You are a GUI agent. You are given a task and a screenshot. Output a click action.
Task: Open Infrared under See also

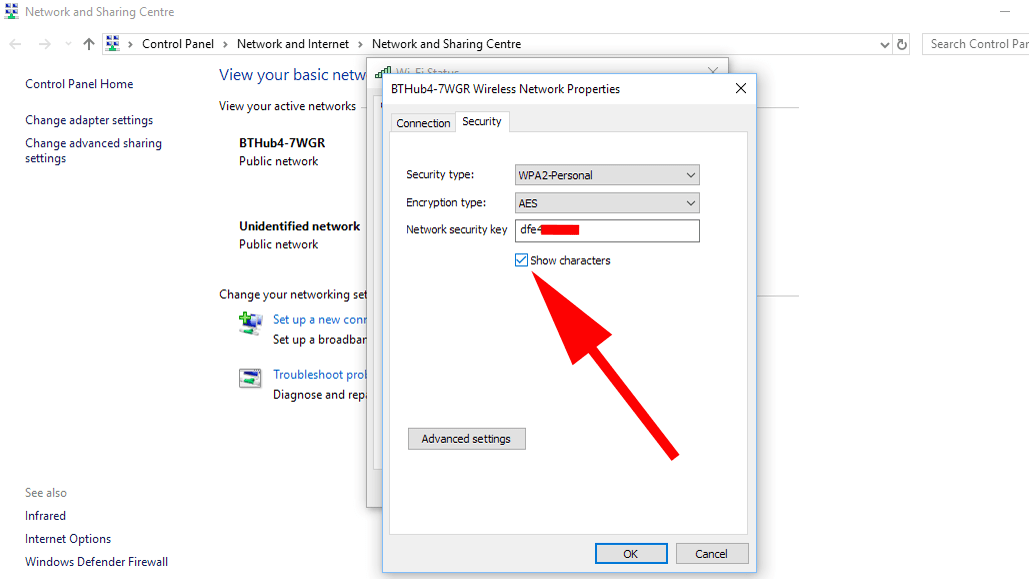tap(45, 516)
